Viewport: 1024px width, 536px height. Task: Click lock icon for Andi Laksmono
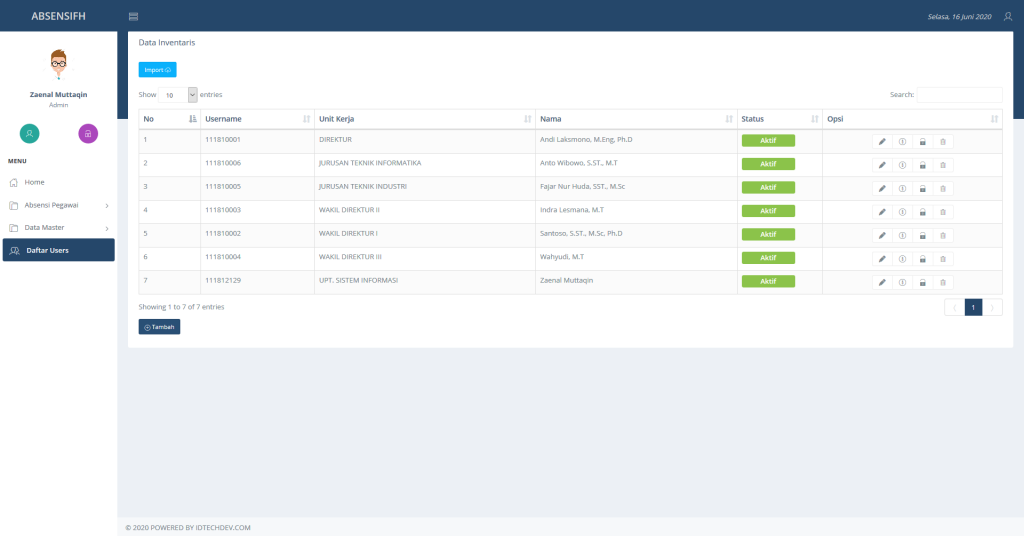pyautogui.click(x=923, y=142)
